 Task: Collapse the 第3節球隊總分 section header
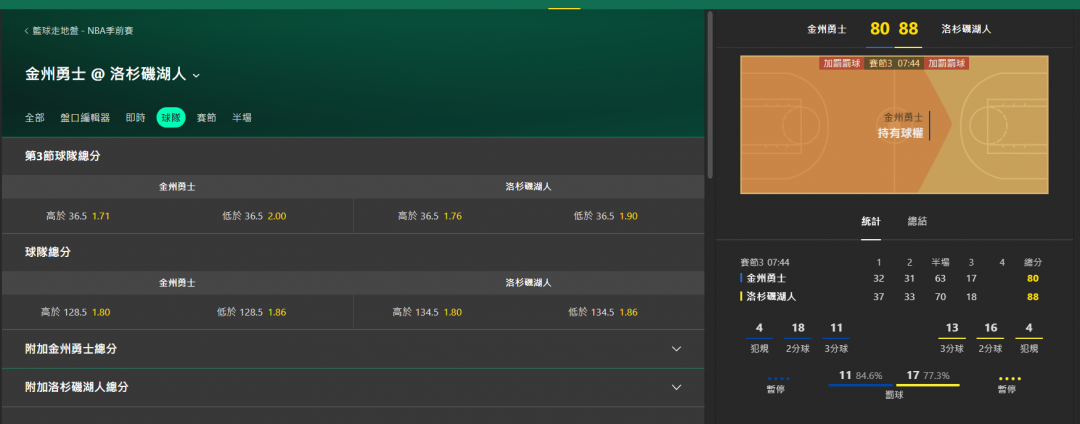tap(353, 156)
